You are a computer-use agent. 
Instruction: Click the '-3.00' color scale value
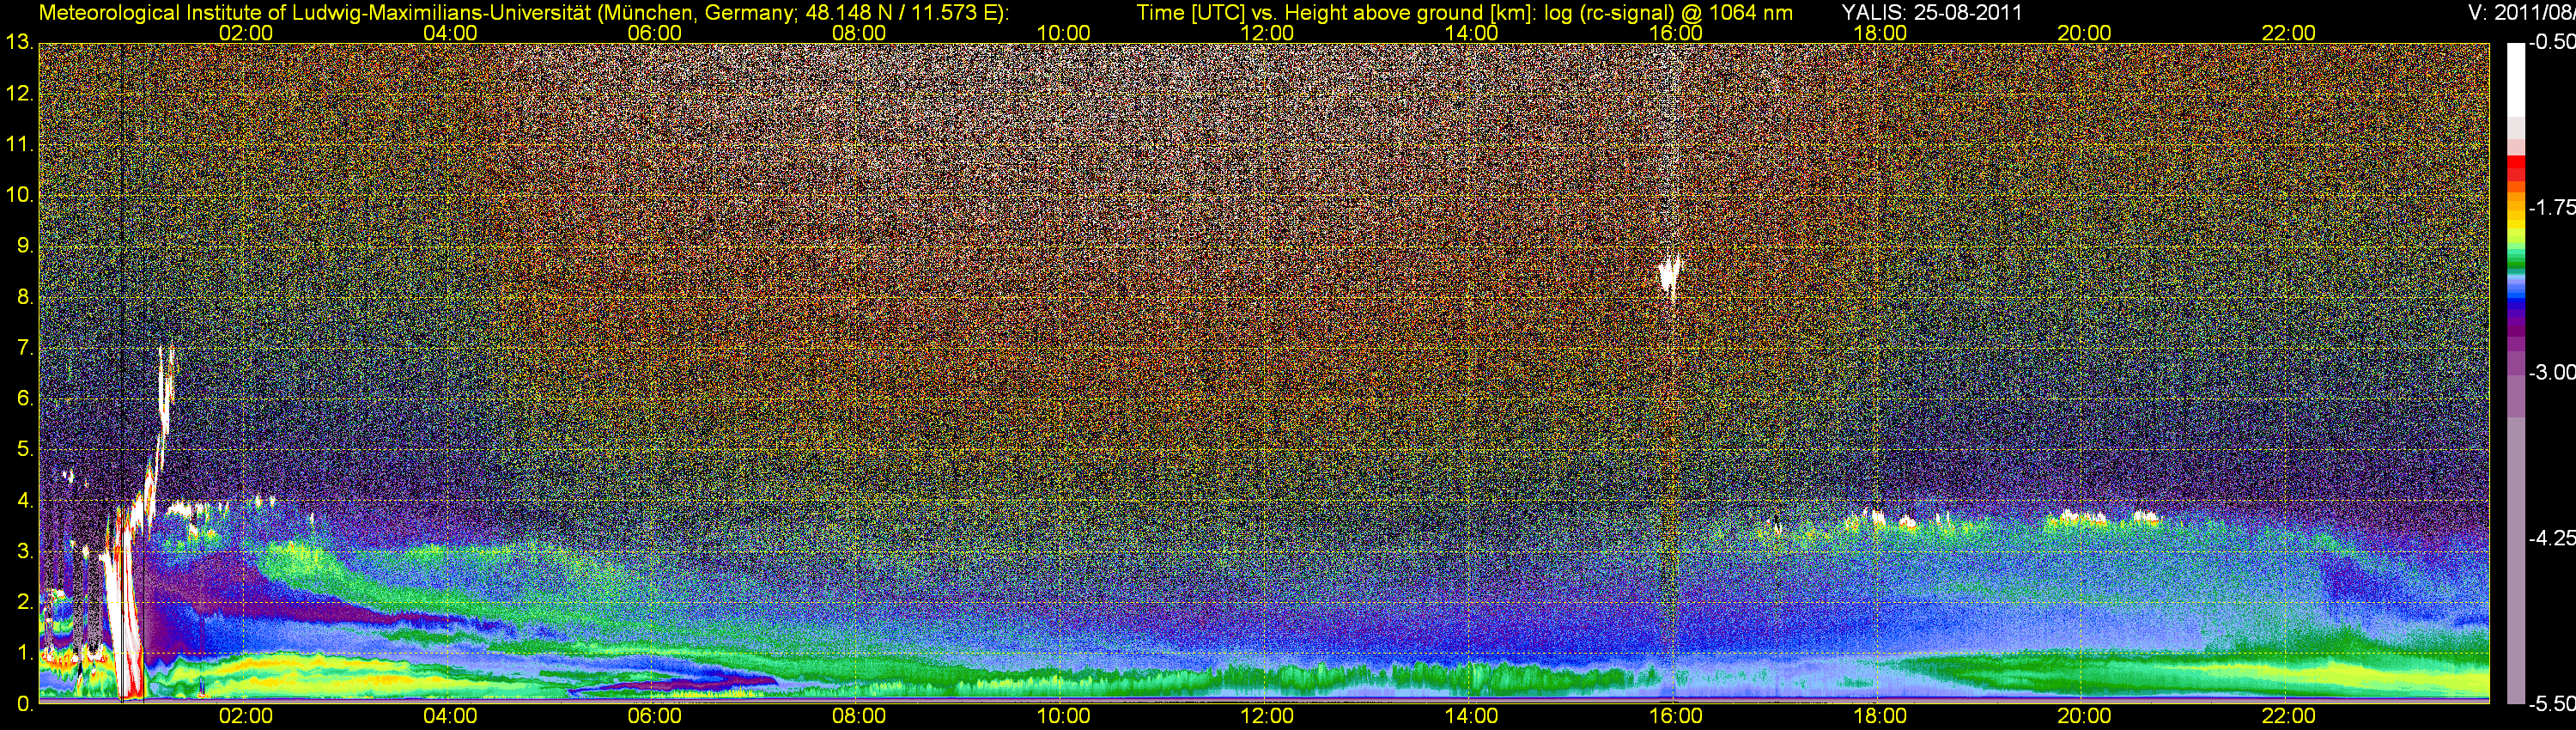[x=2551, y=373]
